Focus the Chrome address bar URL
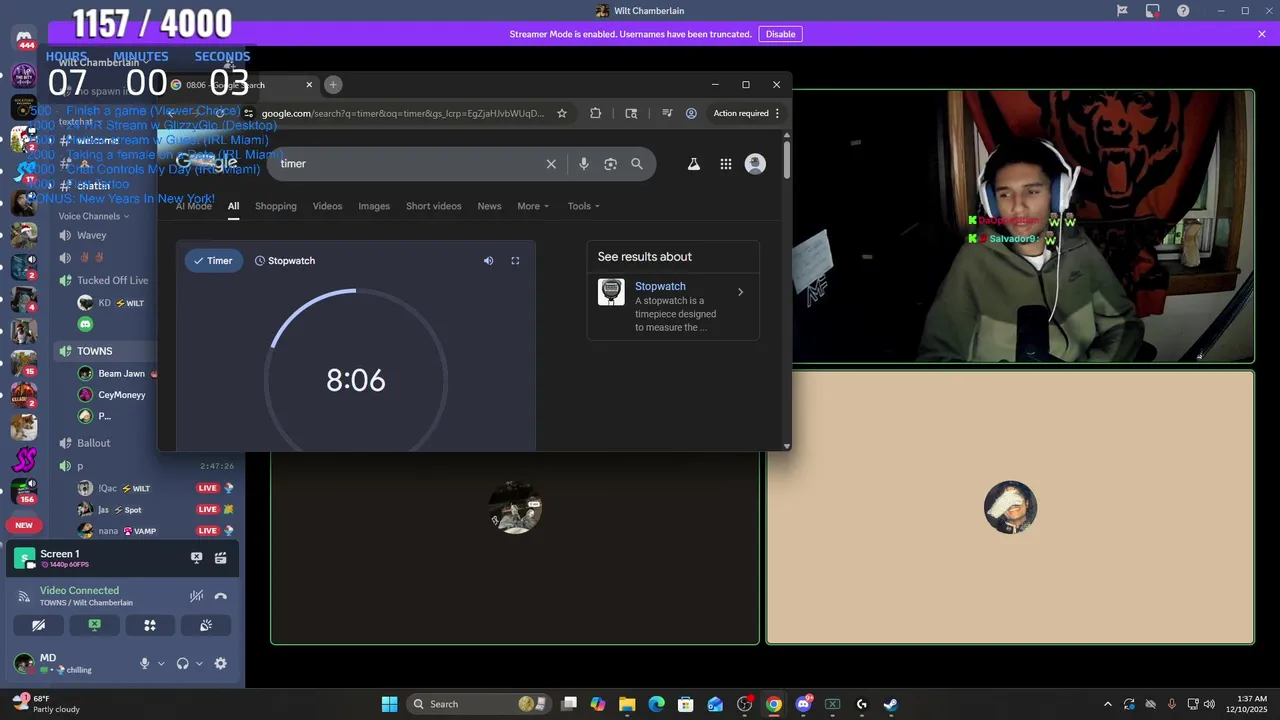Viewport: 1280px width, 720px height. coord(403,113)
